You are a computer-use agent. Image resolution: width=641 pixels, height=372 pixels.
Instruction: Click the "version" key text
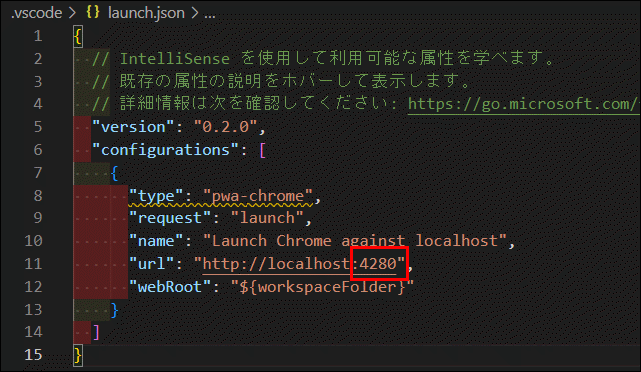[132, 127]
